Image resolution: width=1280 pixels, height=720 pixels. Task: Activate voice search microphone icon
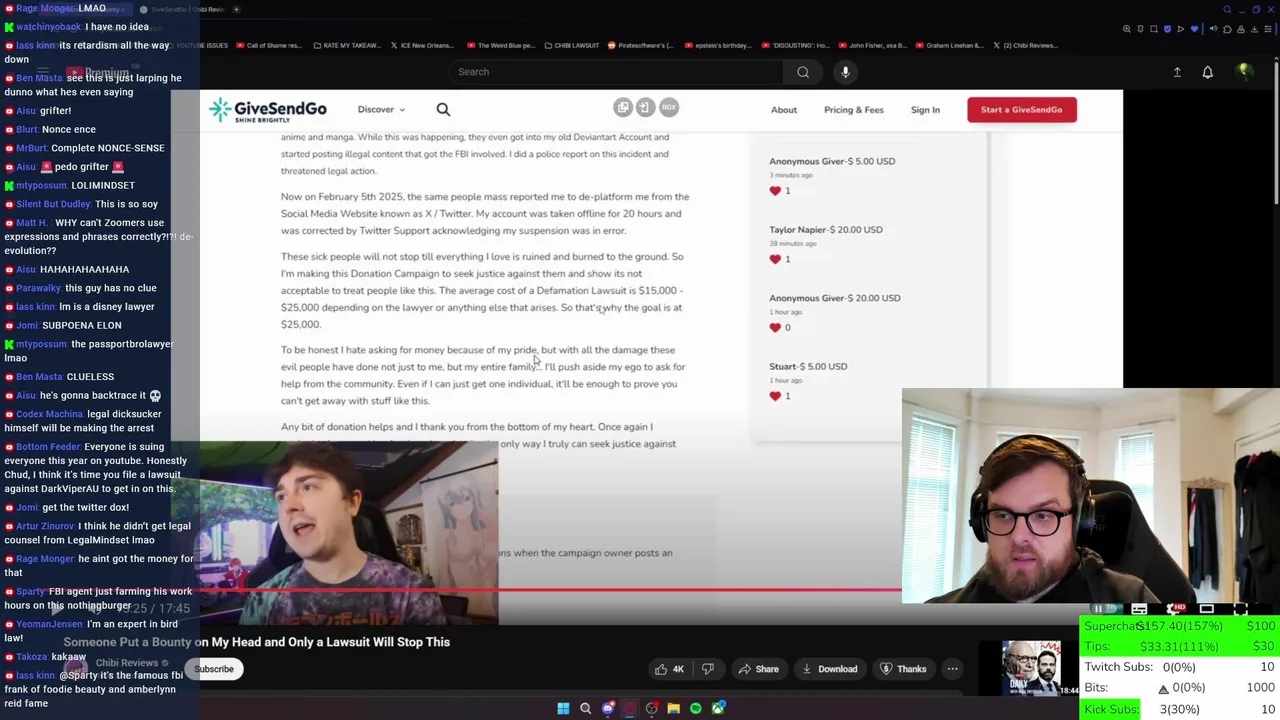(x=845, y=72)
